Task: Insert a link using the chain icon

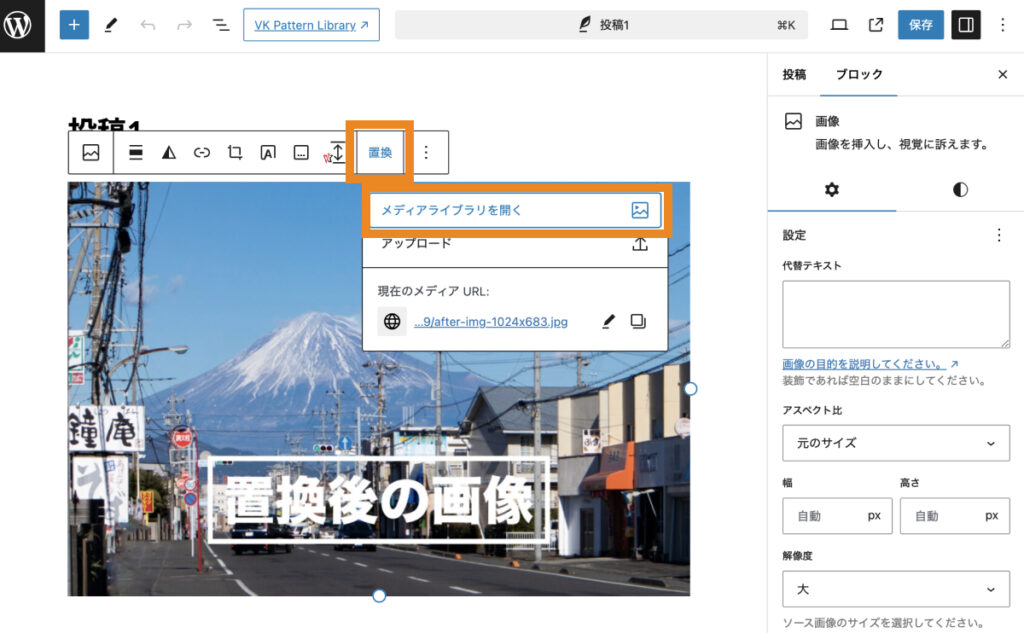Action: coord(202,152)
